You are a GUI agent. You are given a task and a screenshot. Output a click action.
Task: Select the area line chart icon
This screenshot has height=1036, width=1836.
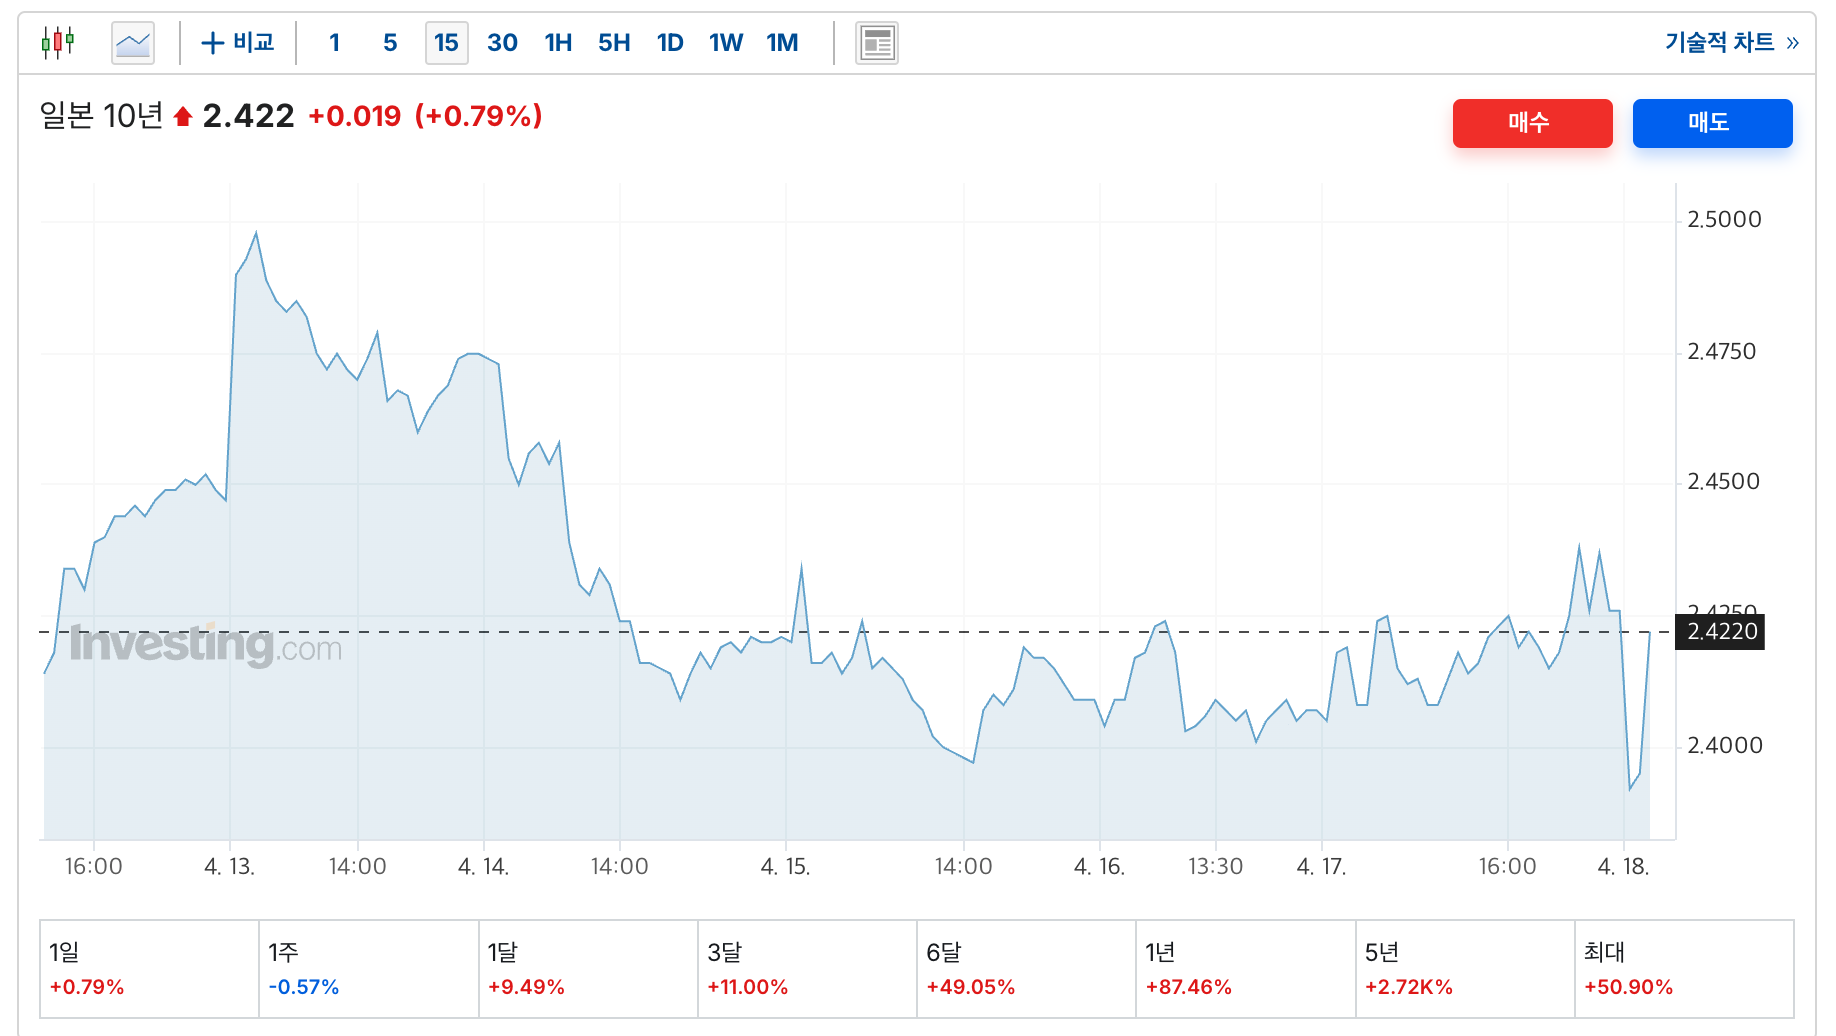click(x=133, y=43)
